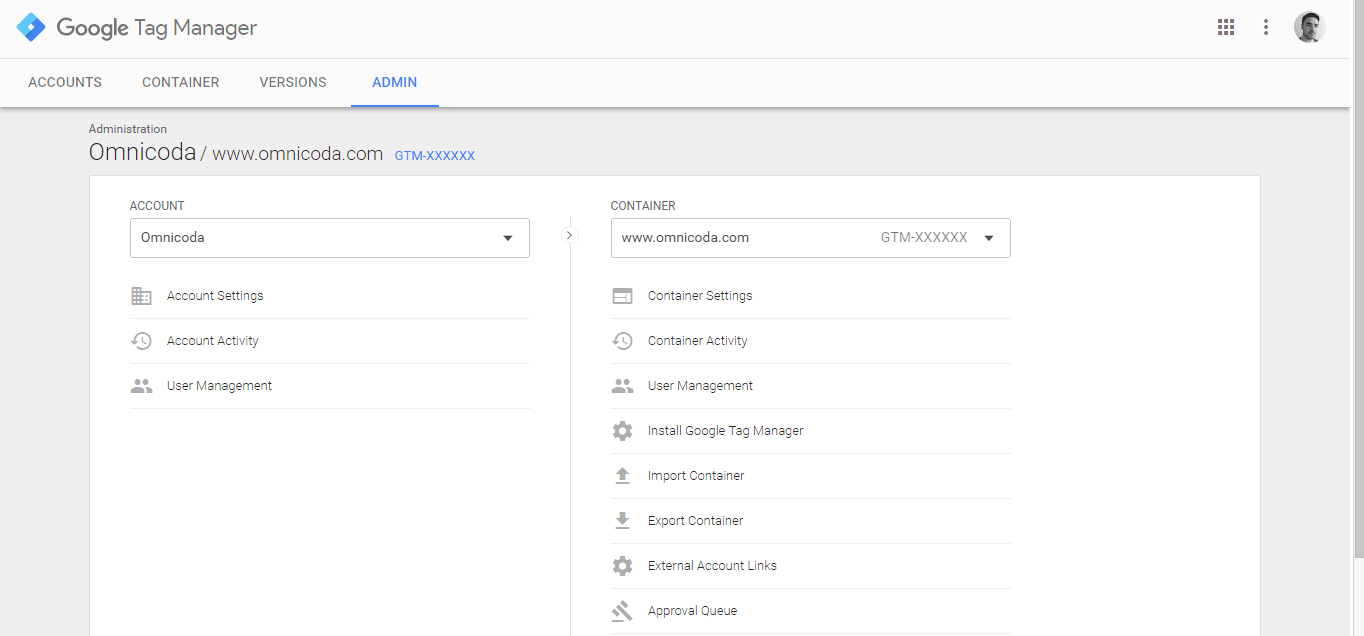1364x636 pixels.
Task: Click the ACCOUNT column heading
Action: (x=157, y=206)
